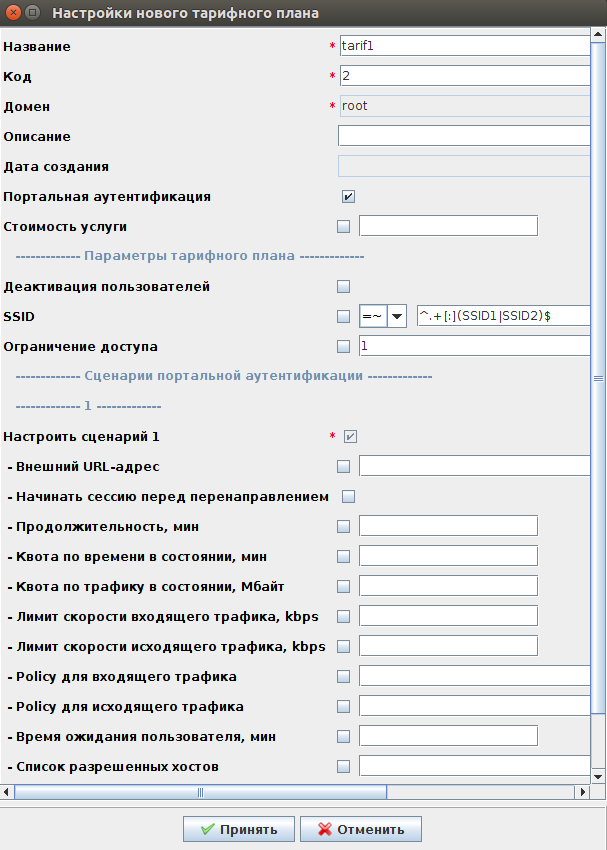Click the vertical scrollbar thumb
Screen dimensions: 607x850
tap(599, 380)
